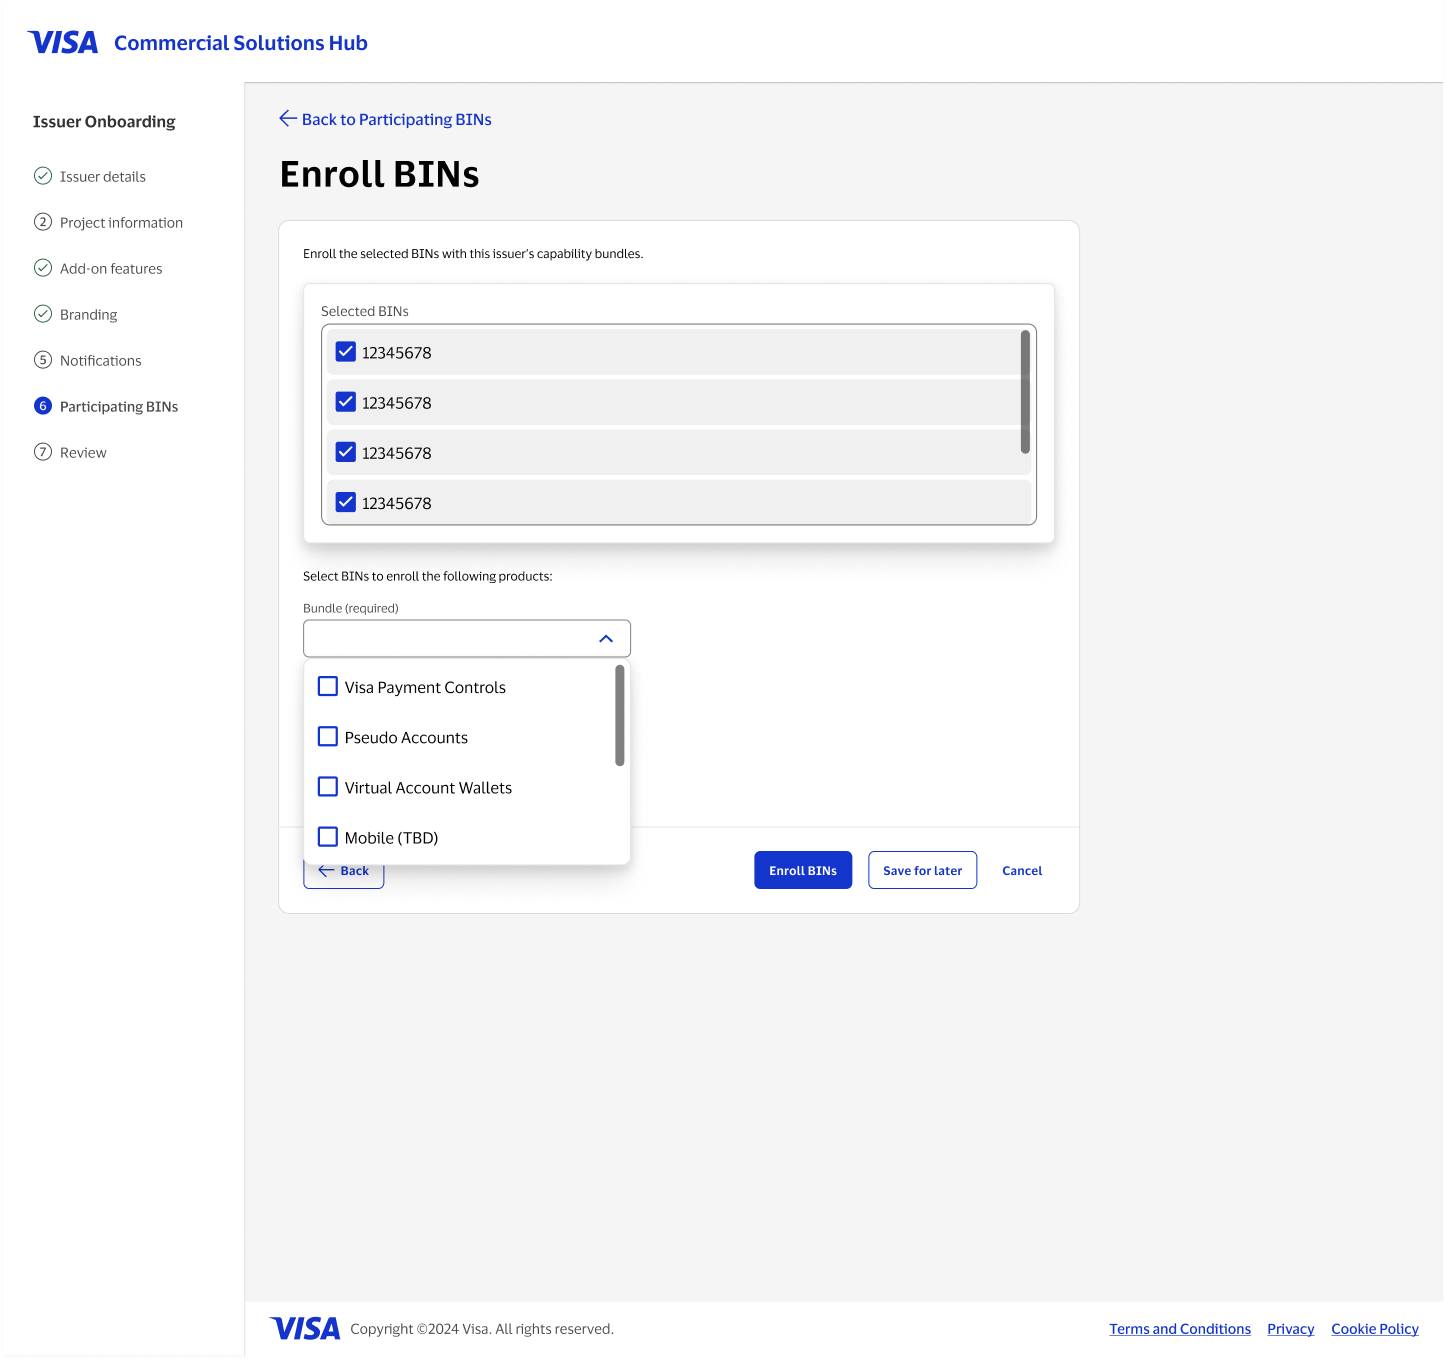Go to Add-on features step
The height and width of the screenshot is (1360, 1446).
pyautogui.click(x=111, y=269)
